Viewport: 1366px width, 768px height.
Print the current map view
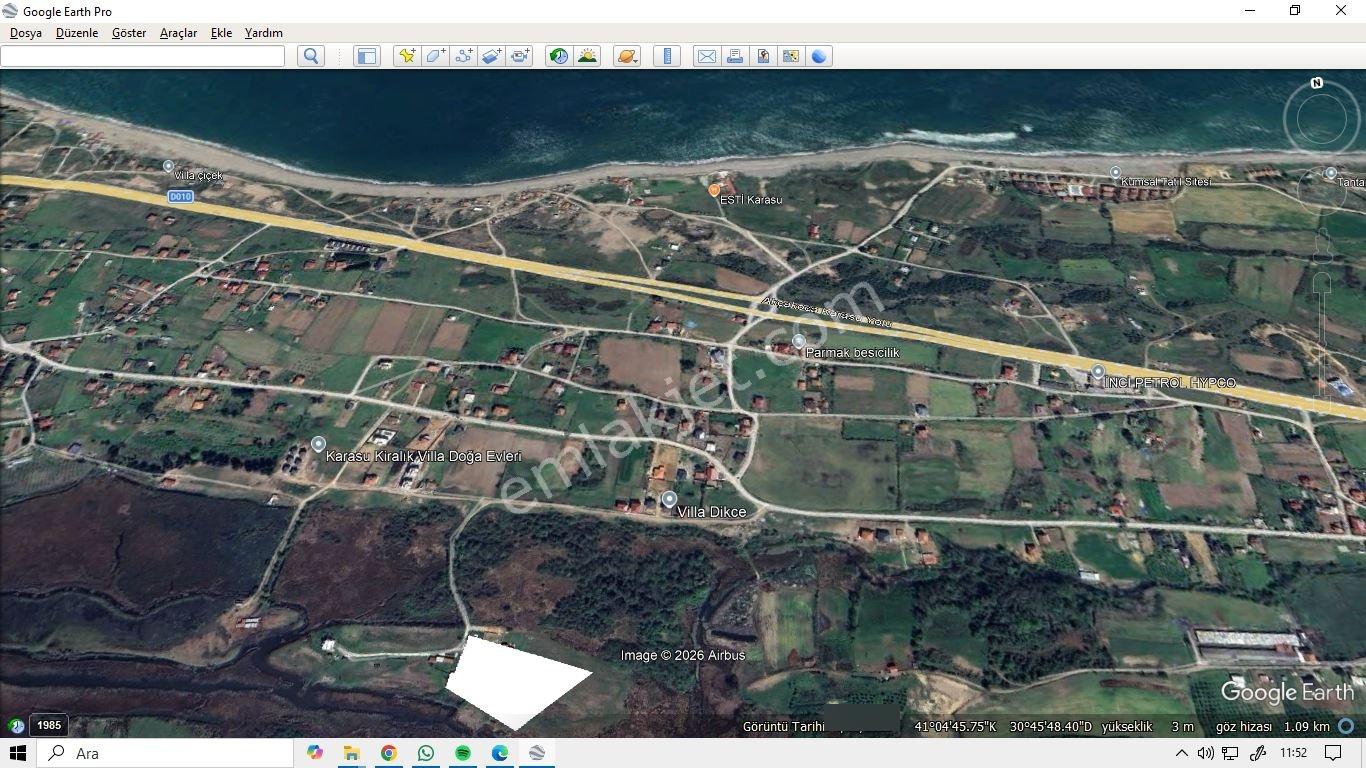735,56
